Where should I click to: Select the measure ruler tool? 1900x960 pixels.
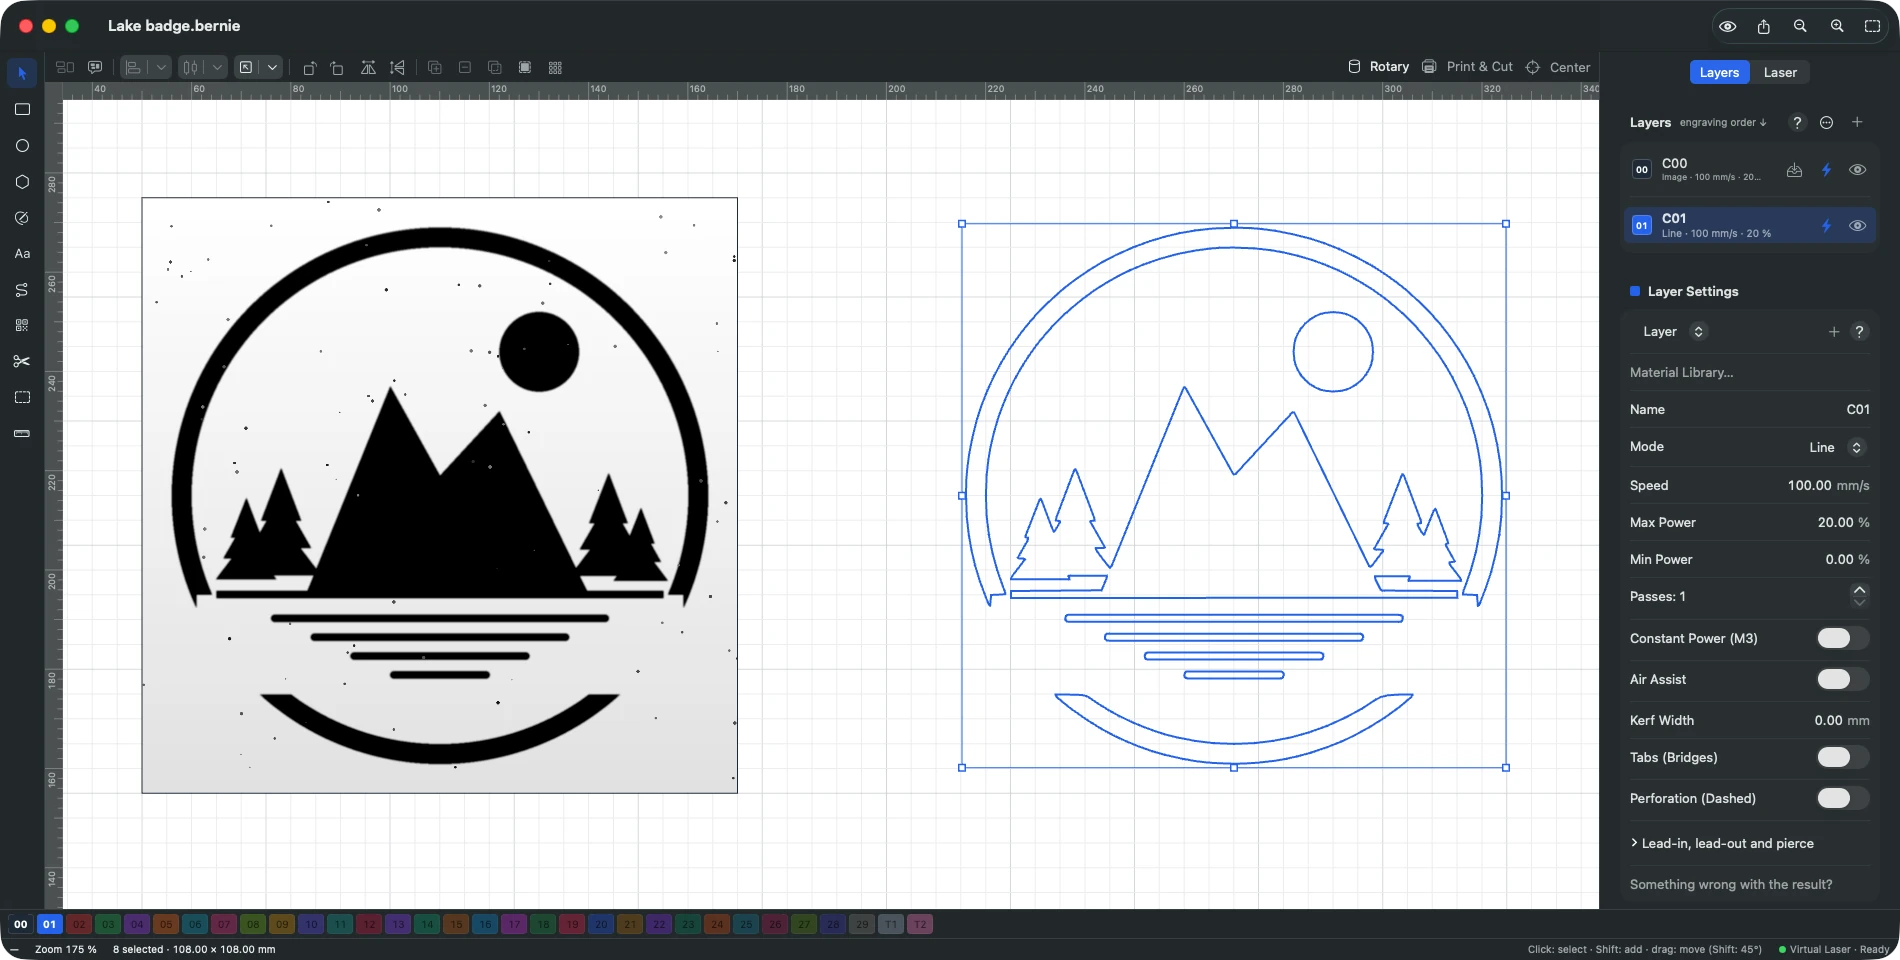click(x=22, y=433)
